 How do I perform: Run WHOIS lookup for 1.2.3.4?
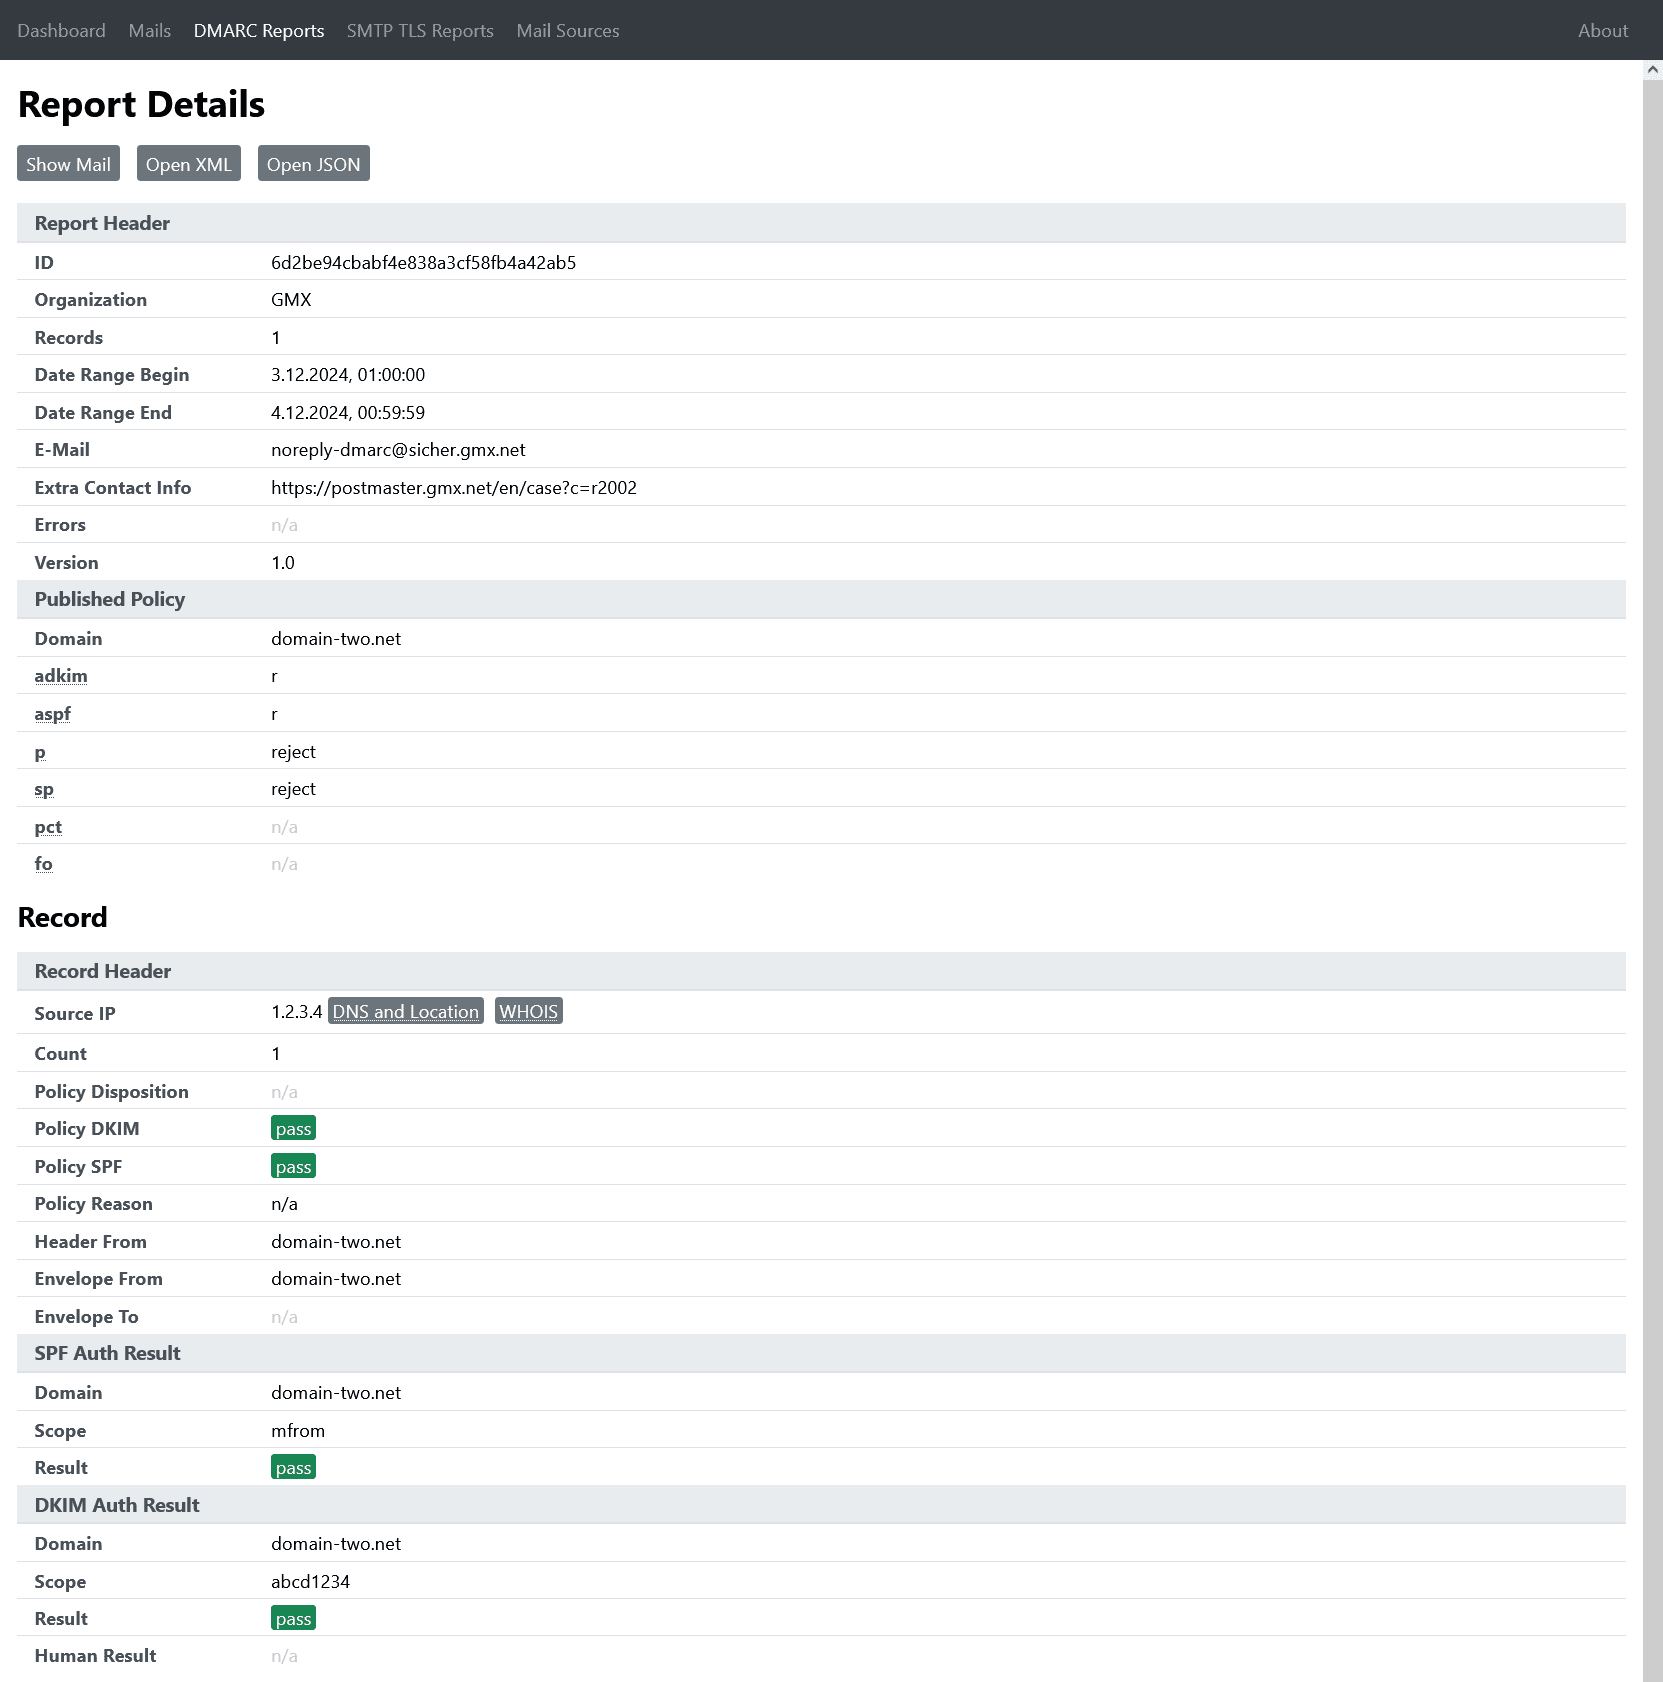pos(528,1011)
